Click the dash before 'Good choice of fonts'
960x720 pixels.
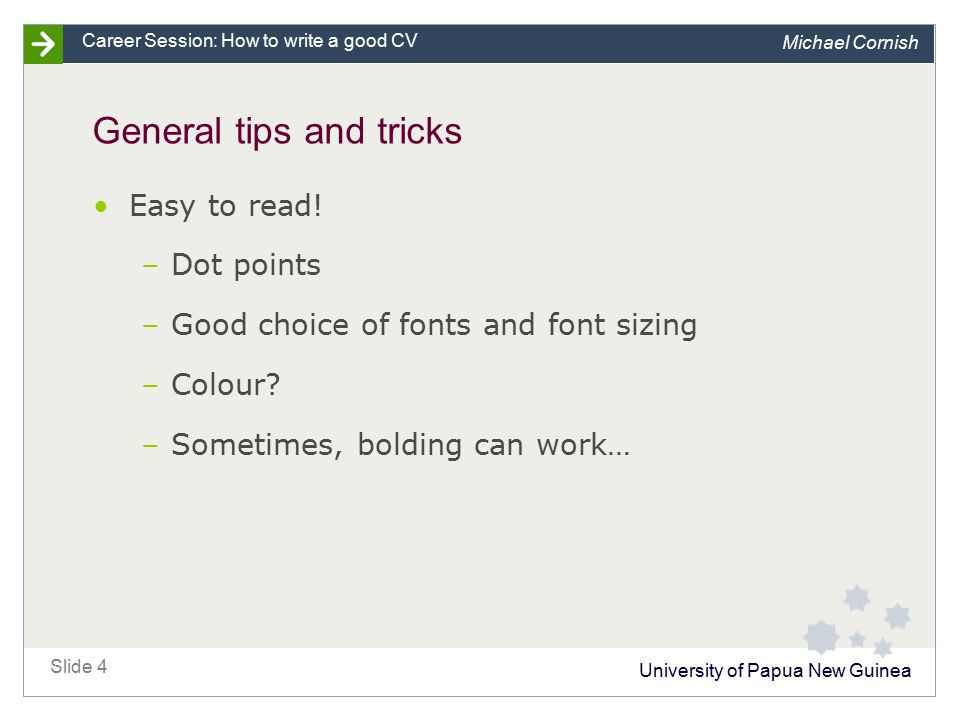pos(150,326)
